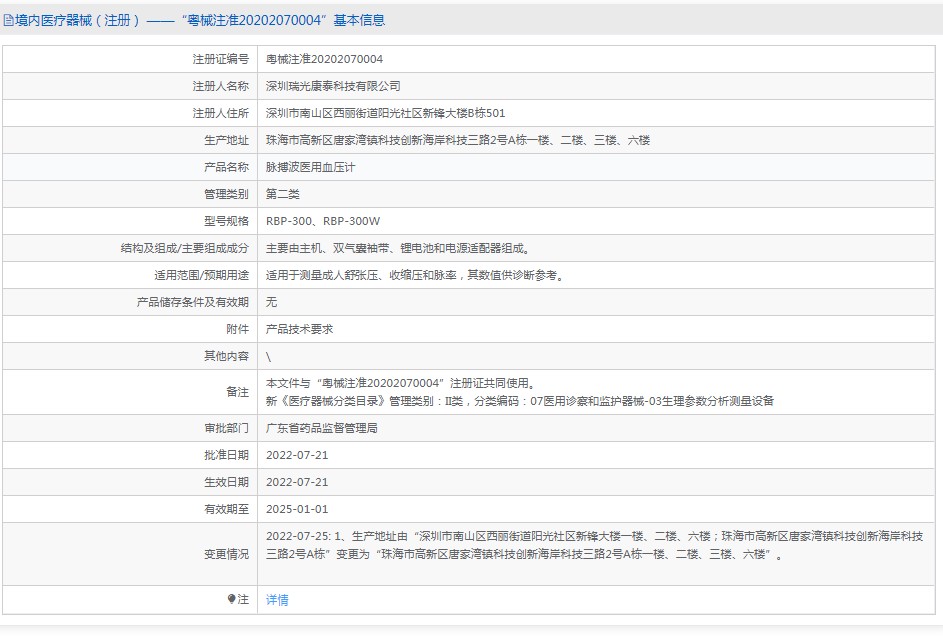Click the label 附件
The image size is (943, 636).
click(238, 329)
